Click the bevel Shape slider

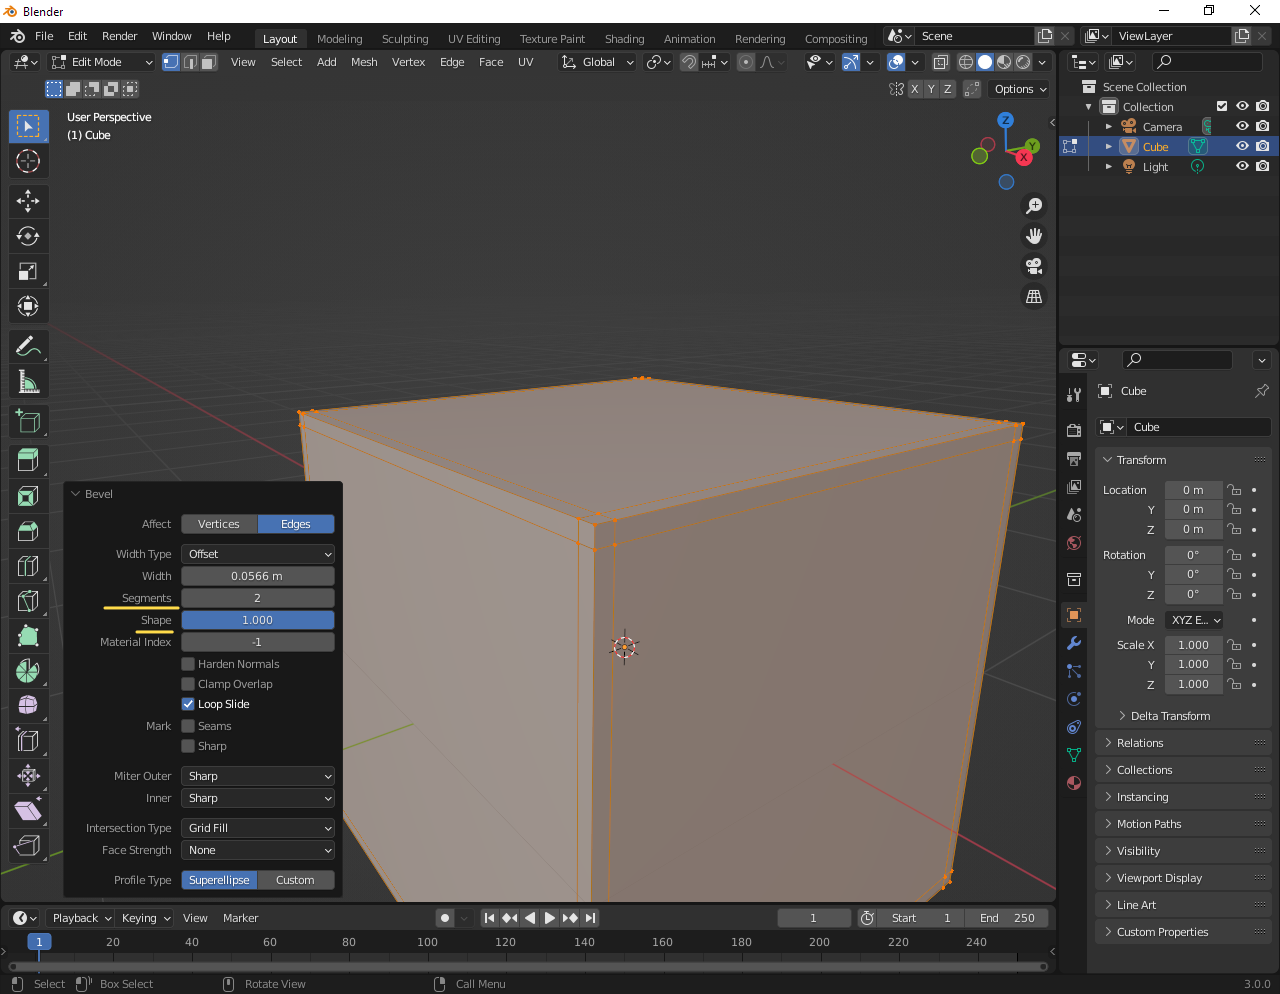[258, 620]
